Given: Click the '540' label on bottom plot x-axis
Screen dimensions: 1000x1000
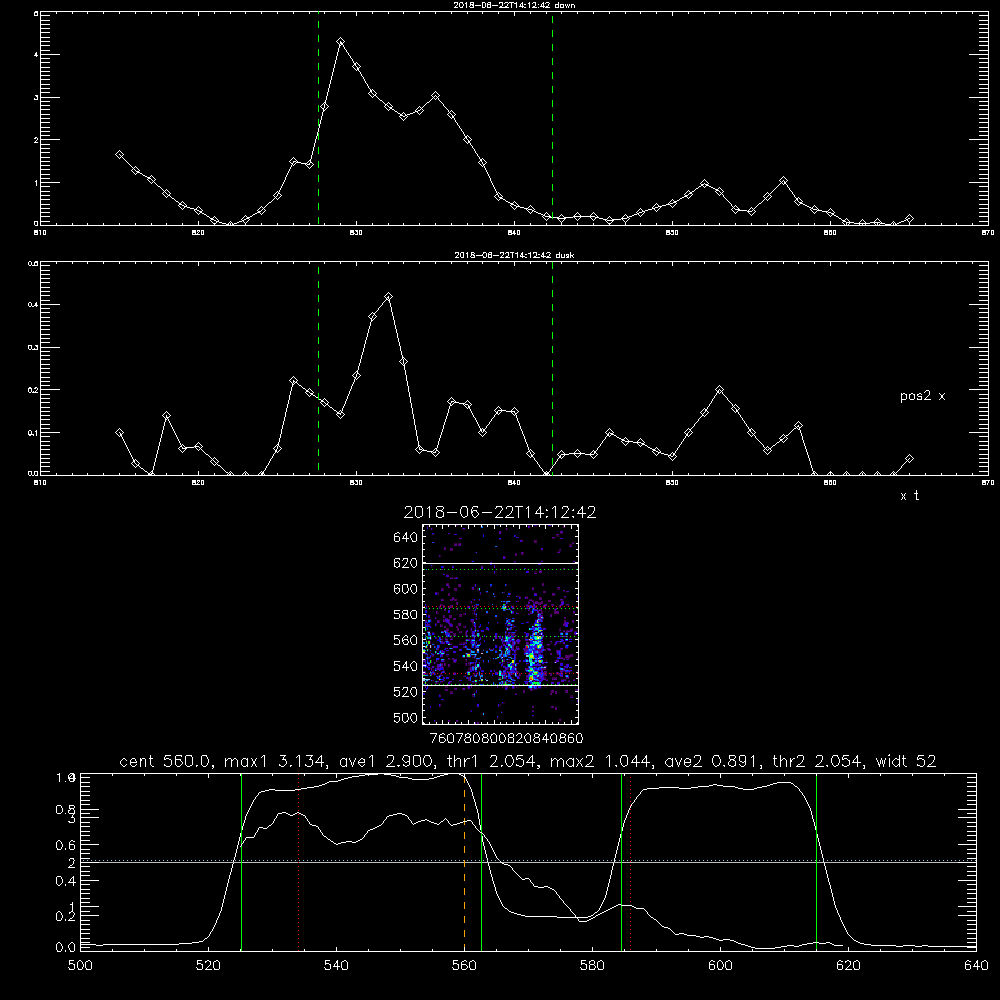Looking at the screenshot, I should click(336, 966).
